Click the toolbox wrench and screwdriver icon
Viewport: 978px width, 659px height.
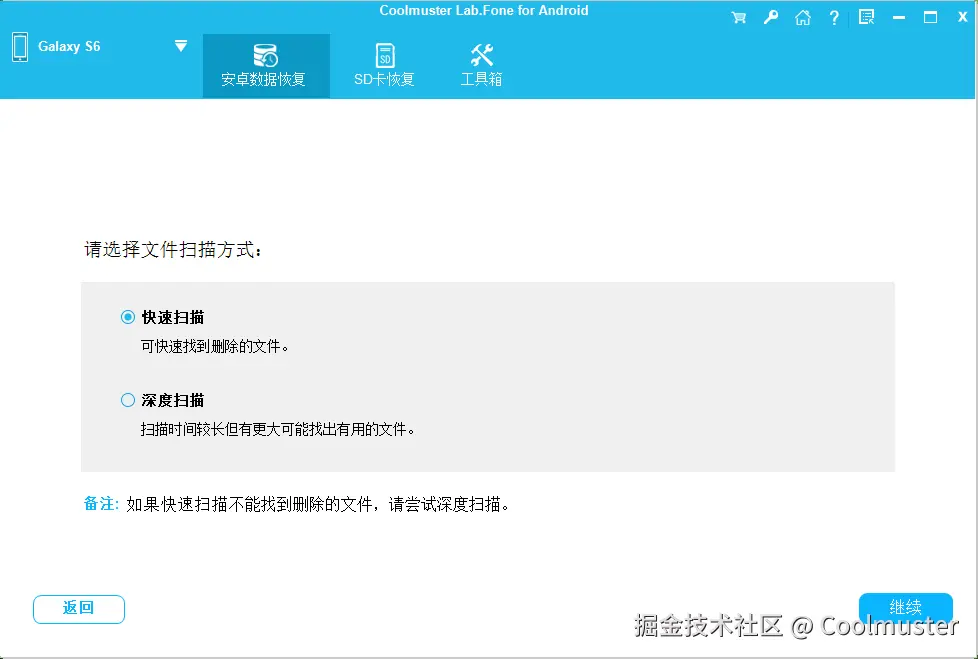pos(481,53)
